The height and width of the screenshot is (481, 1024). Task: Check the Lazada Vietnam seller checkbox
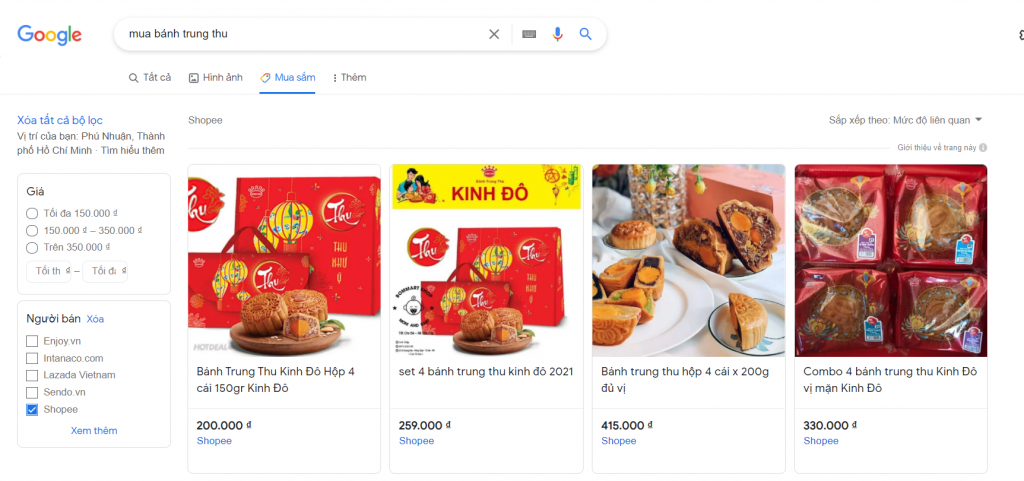pyautogui.click(x=31, y=375)
